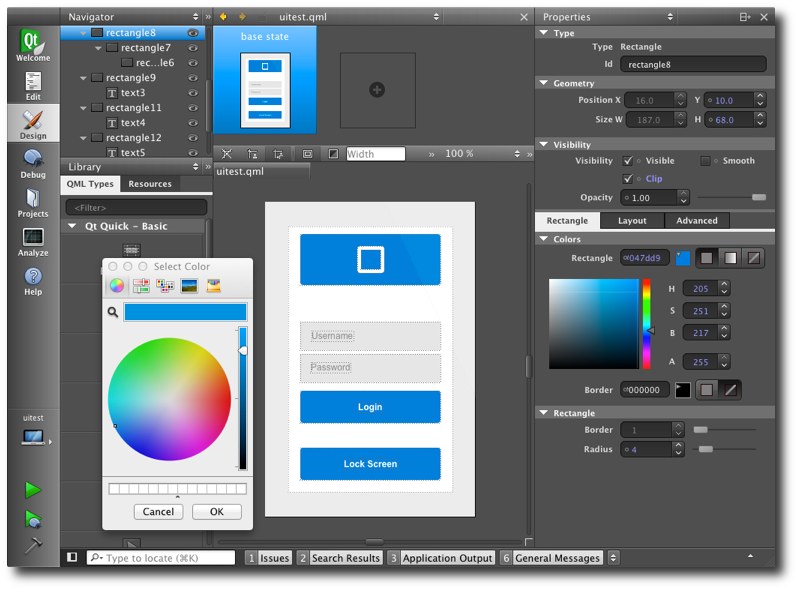
Task: Collapse rectangle11 in the Navigator tree
Action: (84, 108)
